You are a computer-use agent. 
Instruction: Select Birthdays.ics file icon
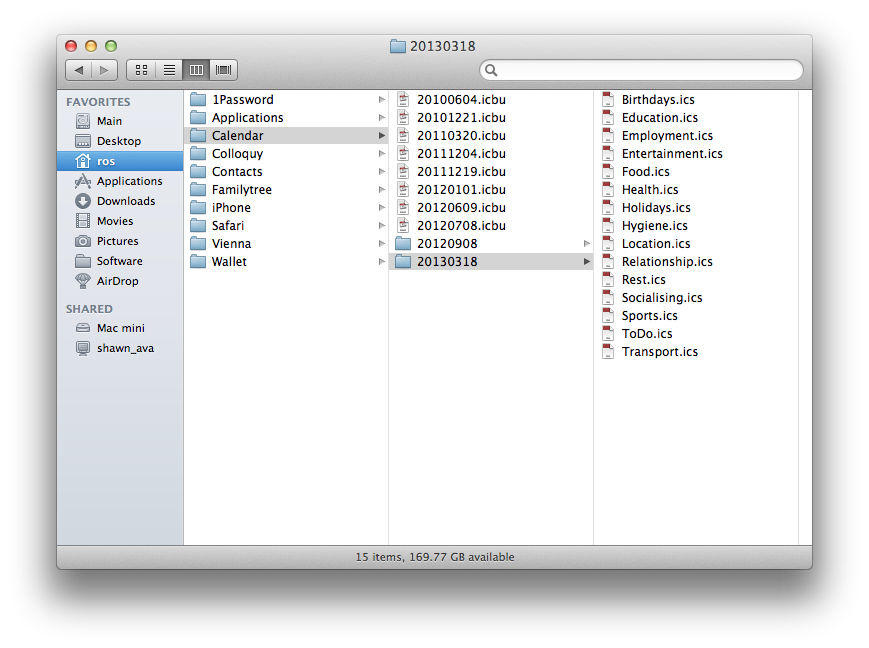608,100
